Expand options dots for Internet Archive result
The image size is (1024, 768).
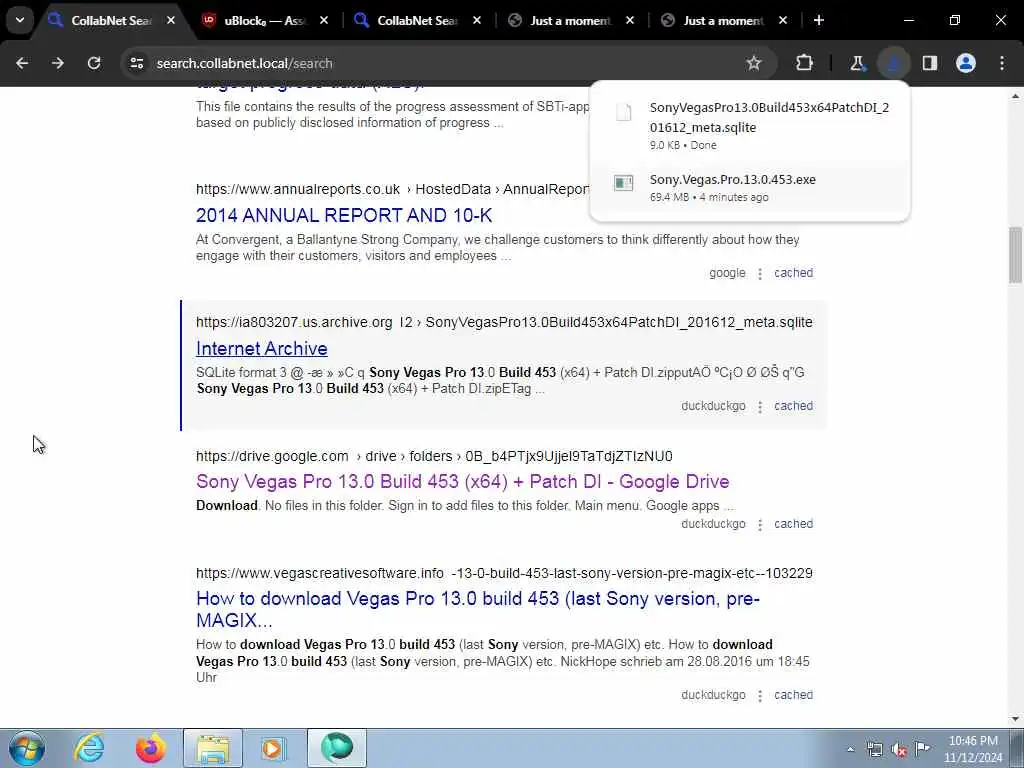tap(760, 408)
